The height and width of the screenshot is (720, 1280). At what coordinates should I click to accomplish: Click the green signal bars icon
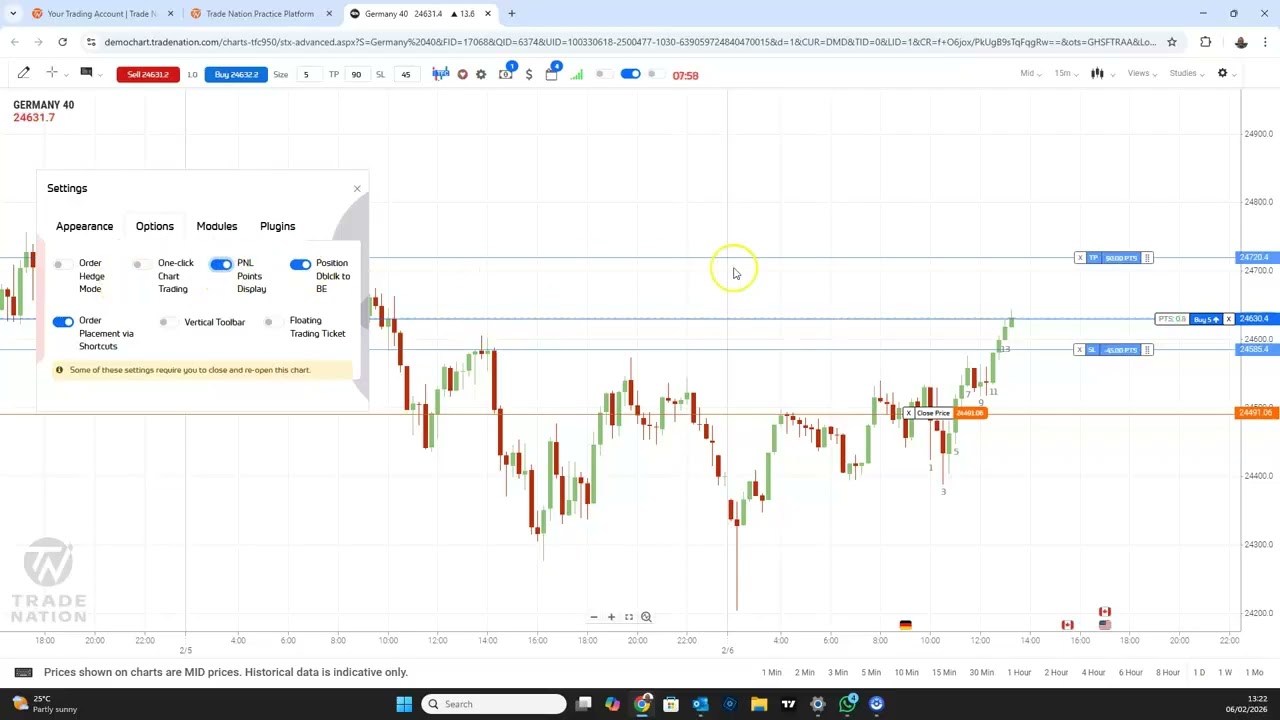pyautogui.click(x=576, y=75)
